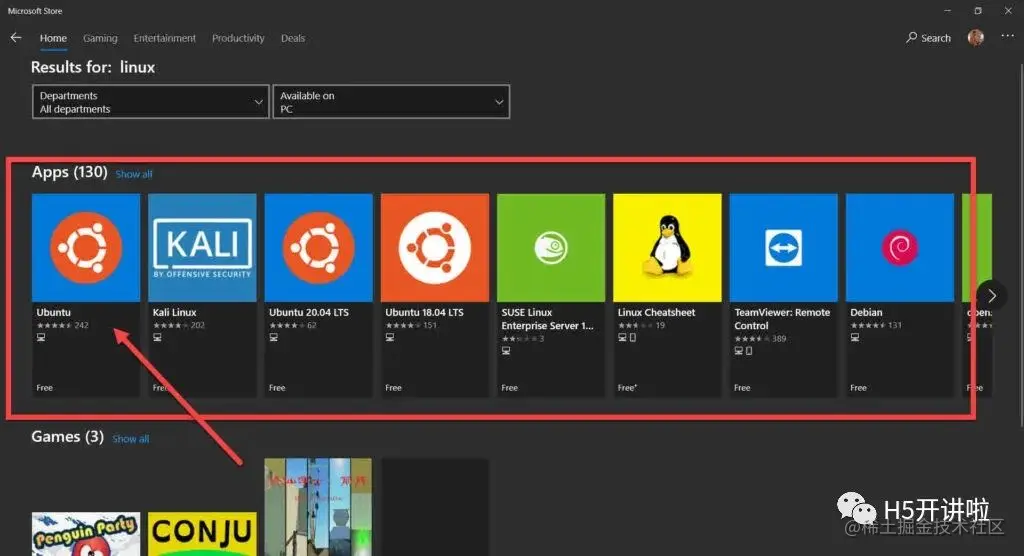Show next apps with right chevron
Screen dimensions: 1024x556
point(991,295)
